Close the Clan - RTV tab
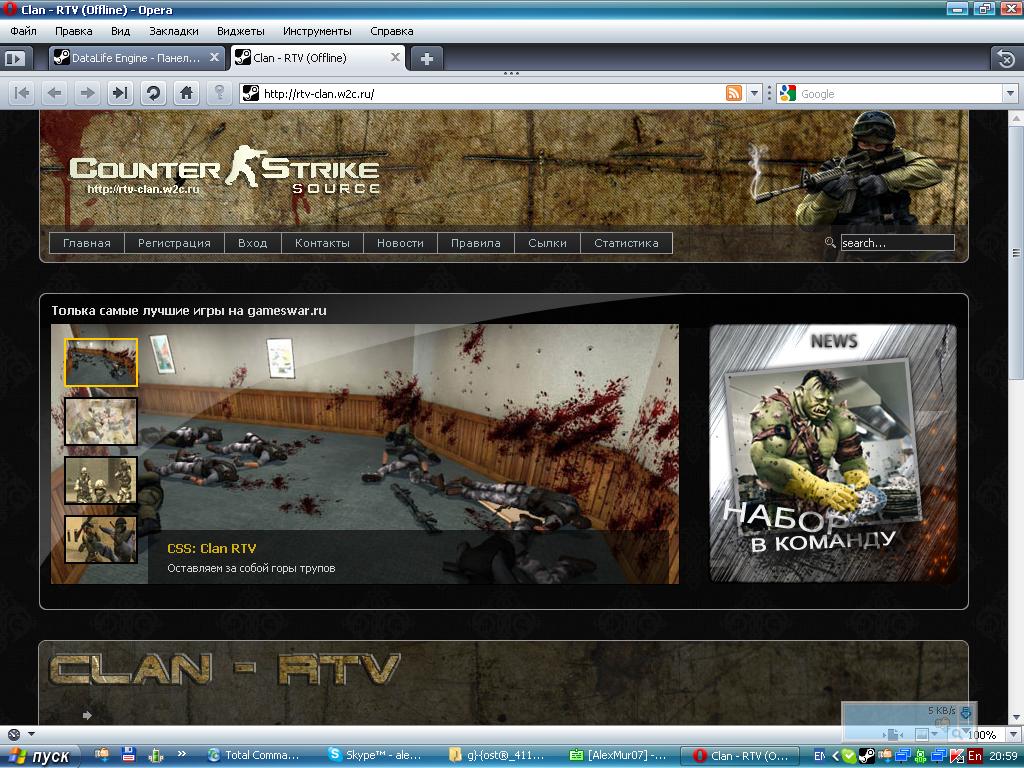The image size is (1024, 768). [395, 57]
